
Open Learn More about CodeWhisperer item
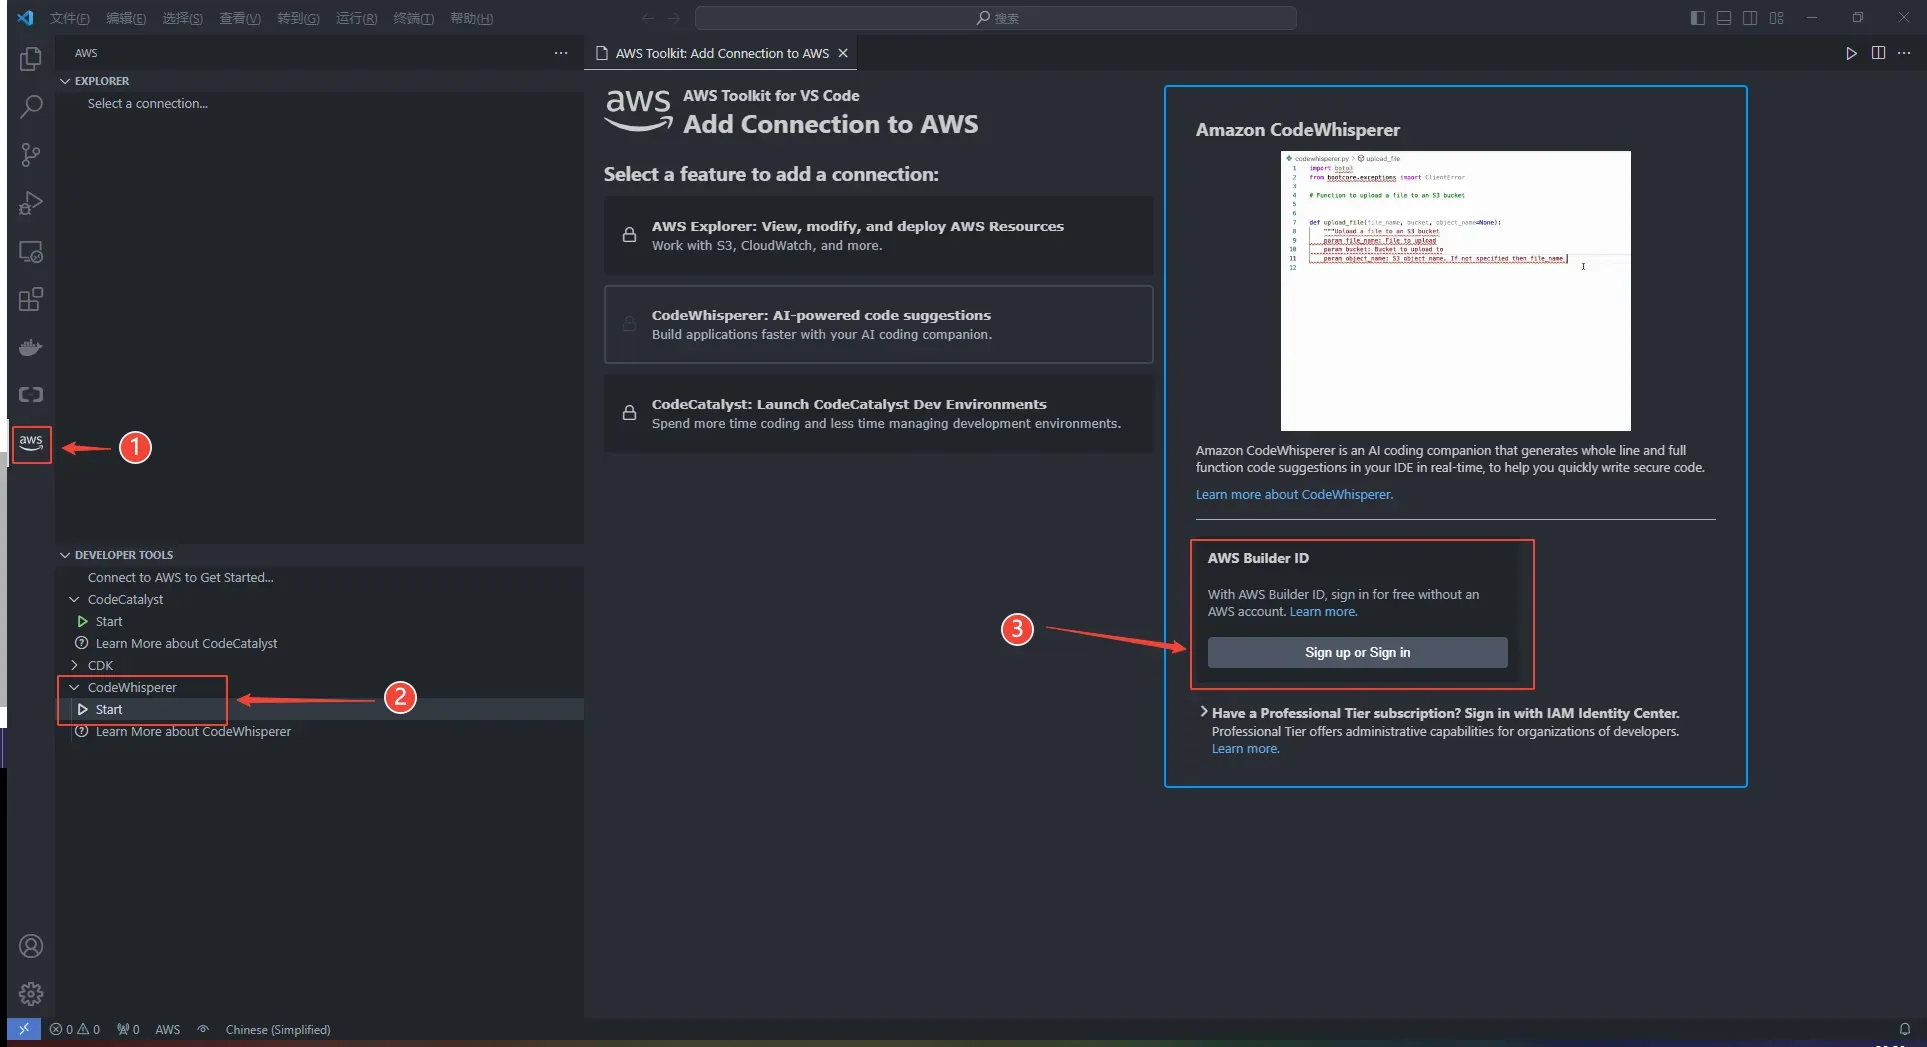[x=193, y=731]
